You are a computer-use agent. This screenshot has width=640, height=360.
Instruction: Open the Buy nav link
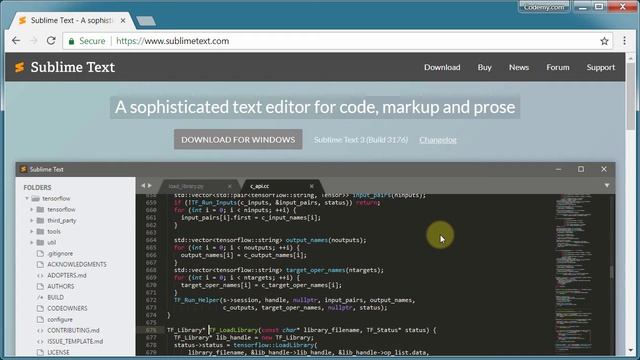484,67
